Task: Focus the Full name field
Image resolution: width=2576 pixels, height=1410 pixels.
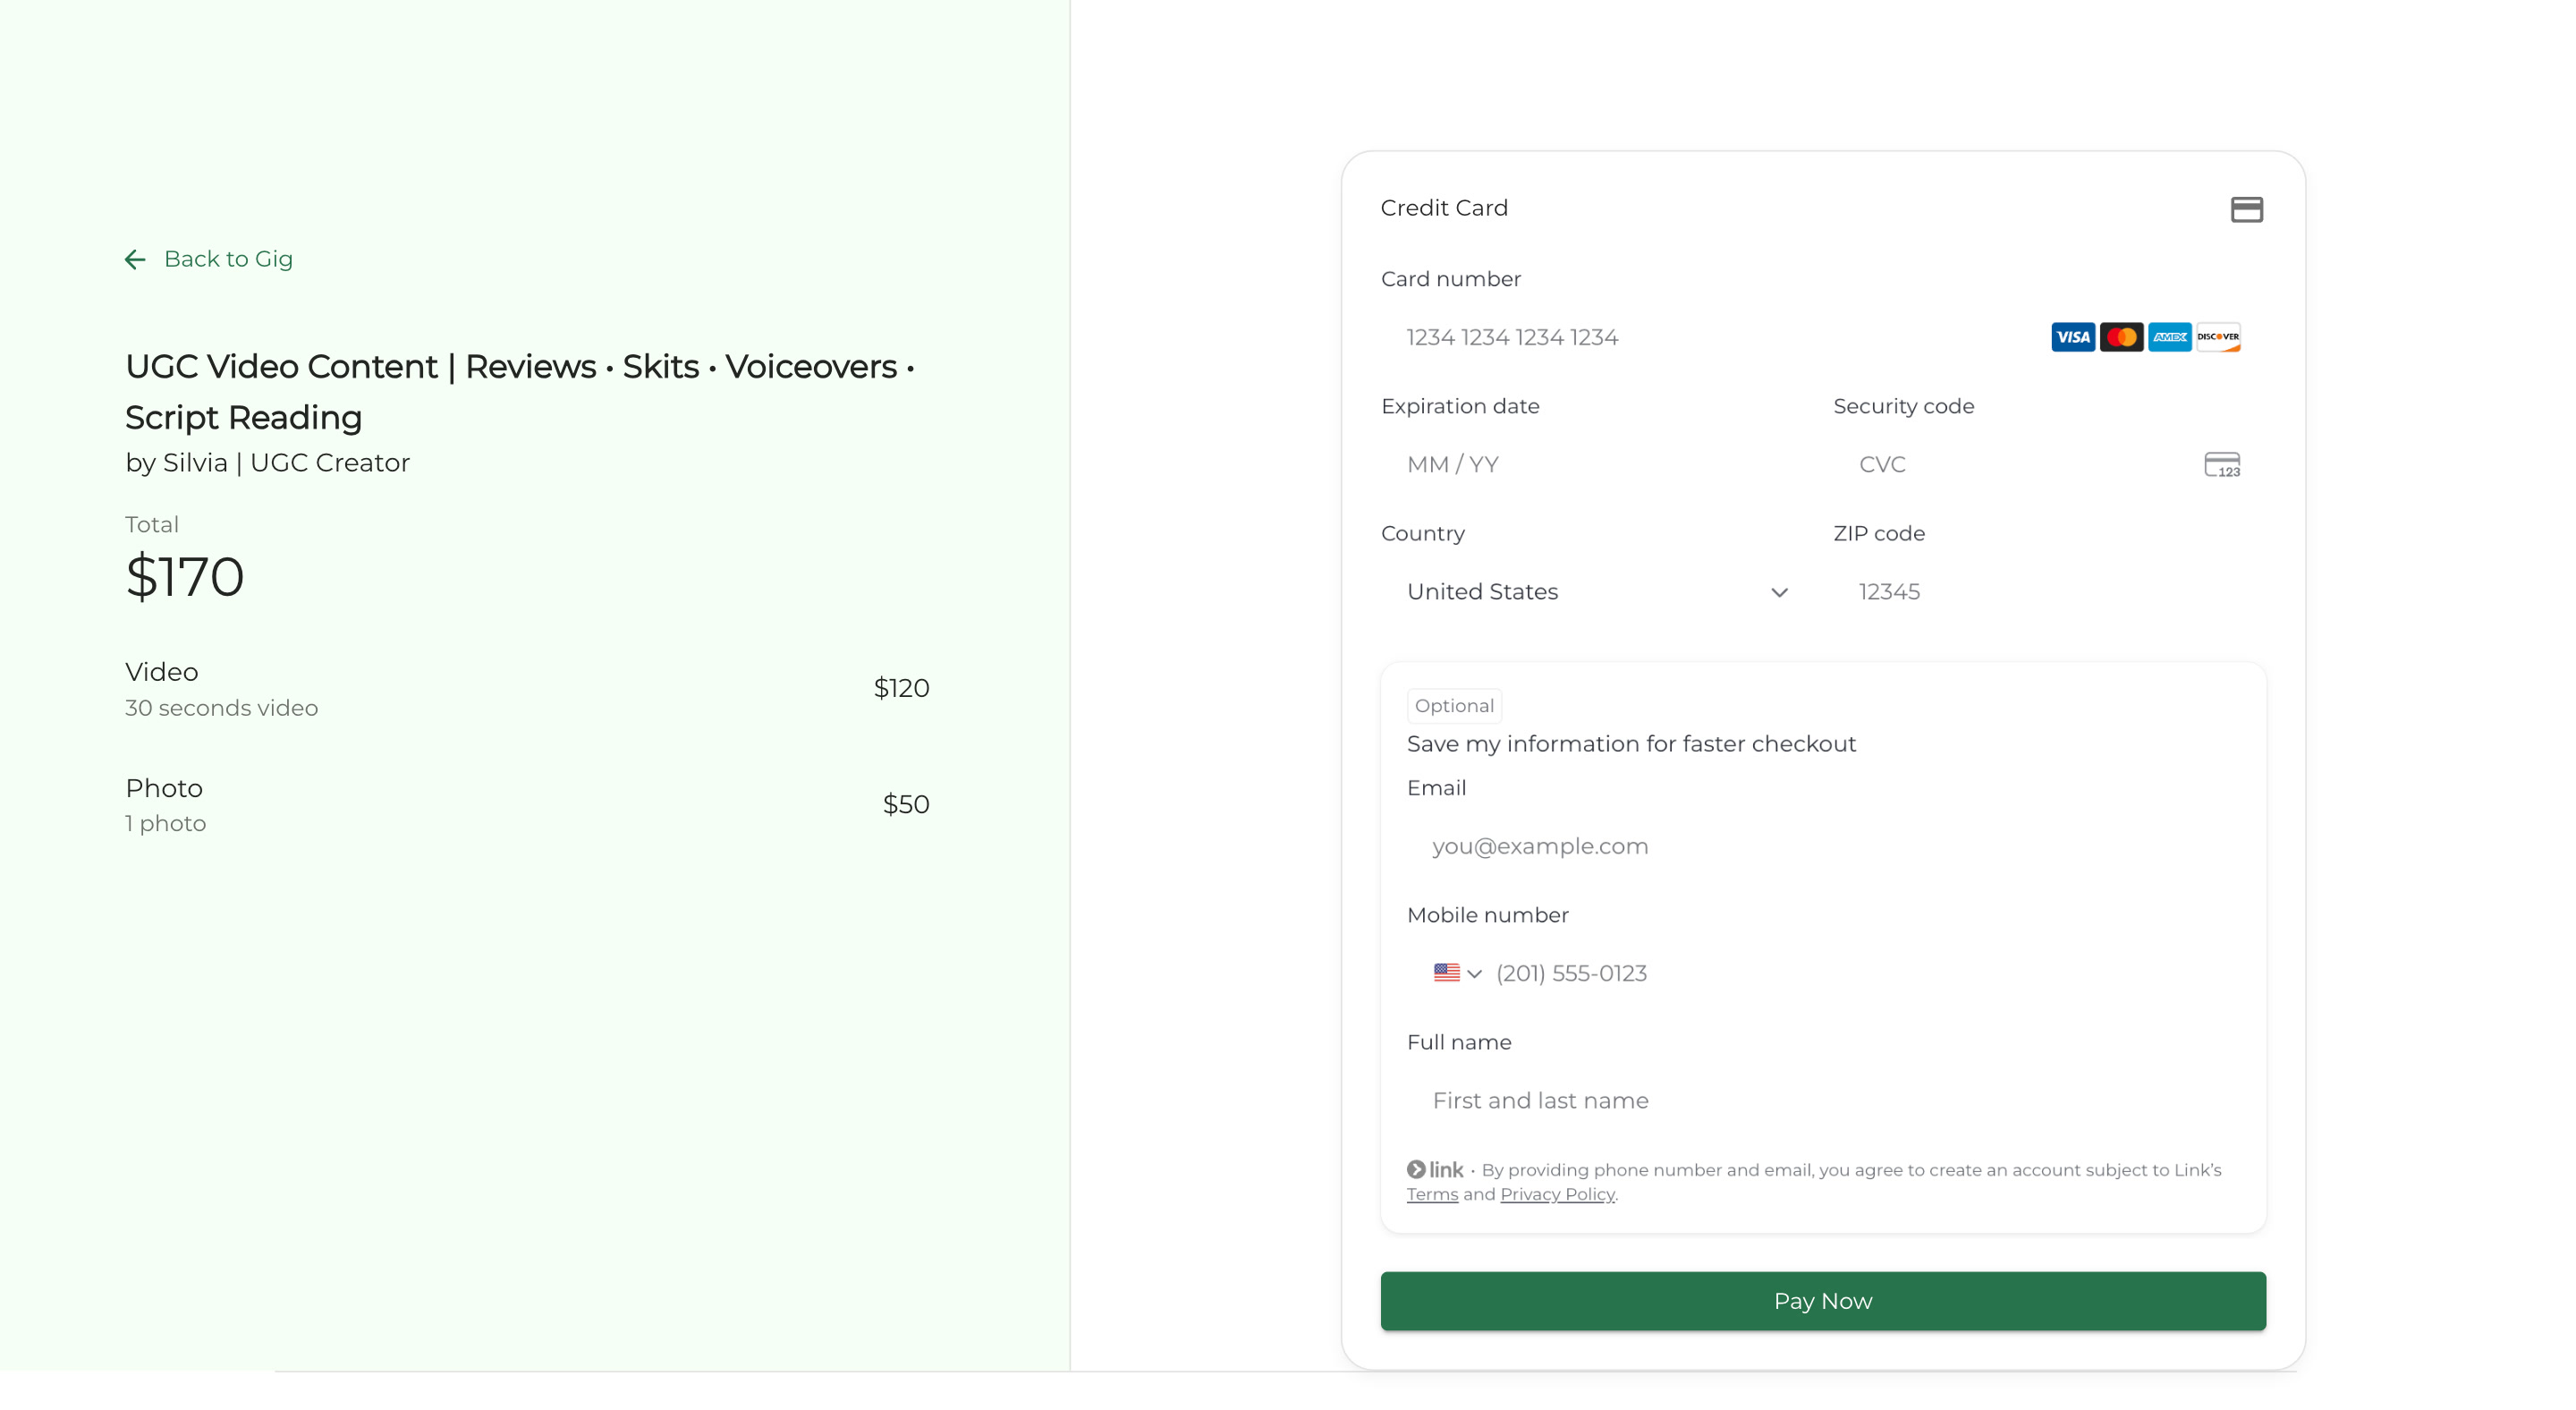Action: click(x=1822, y=1101)
